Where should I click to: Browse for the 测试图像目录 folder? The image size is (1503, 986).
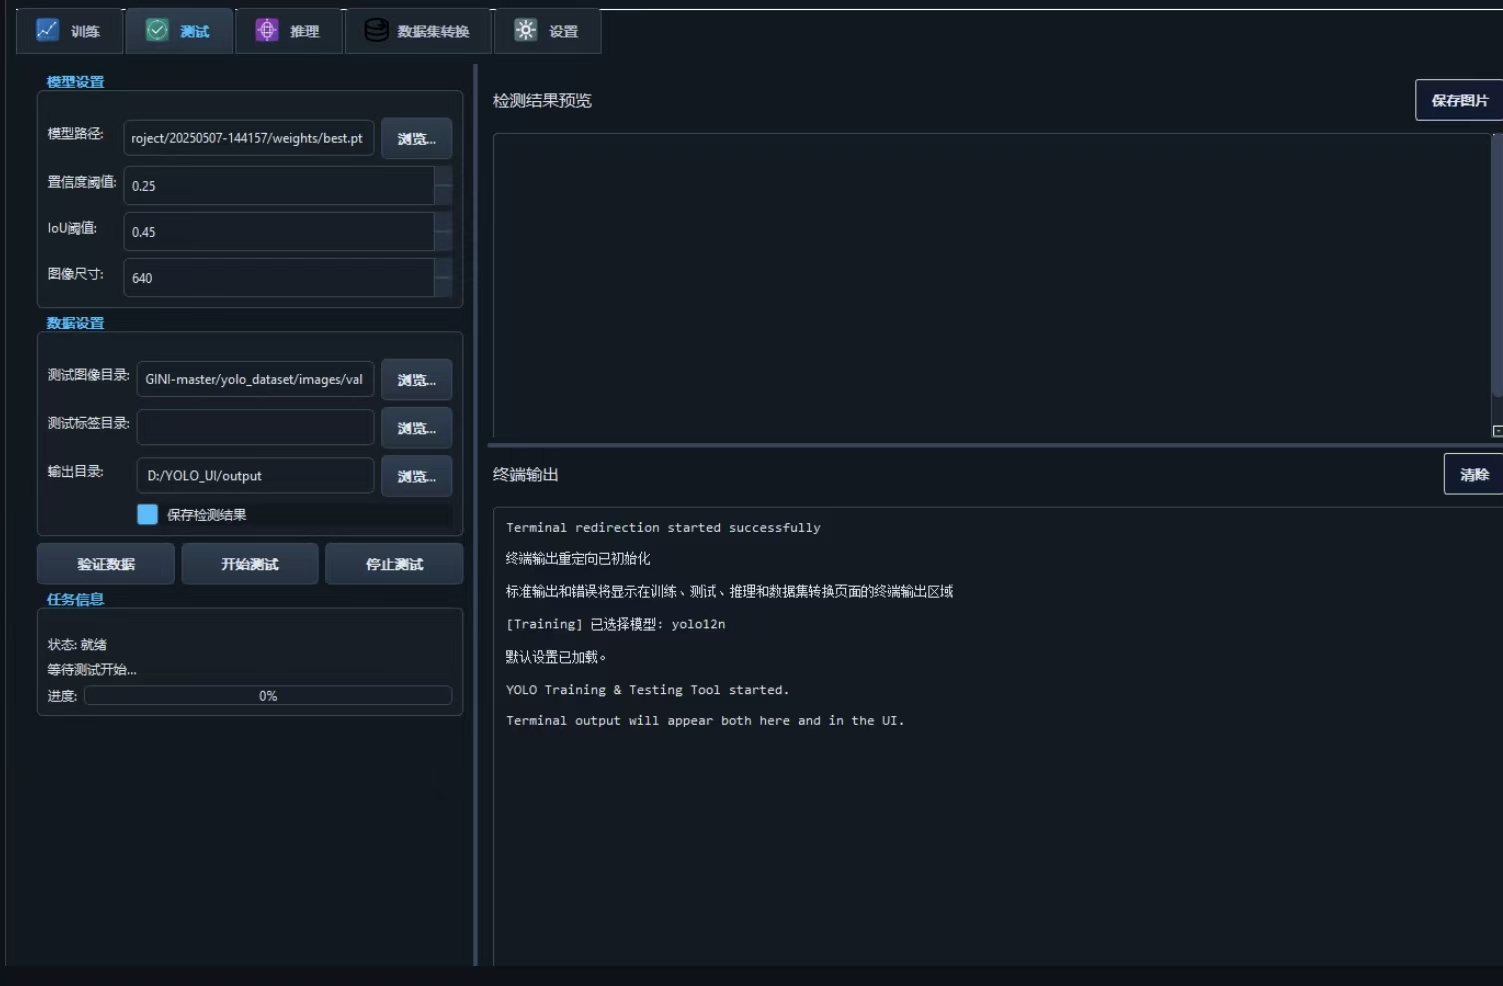coord(416,380)
